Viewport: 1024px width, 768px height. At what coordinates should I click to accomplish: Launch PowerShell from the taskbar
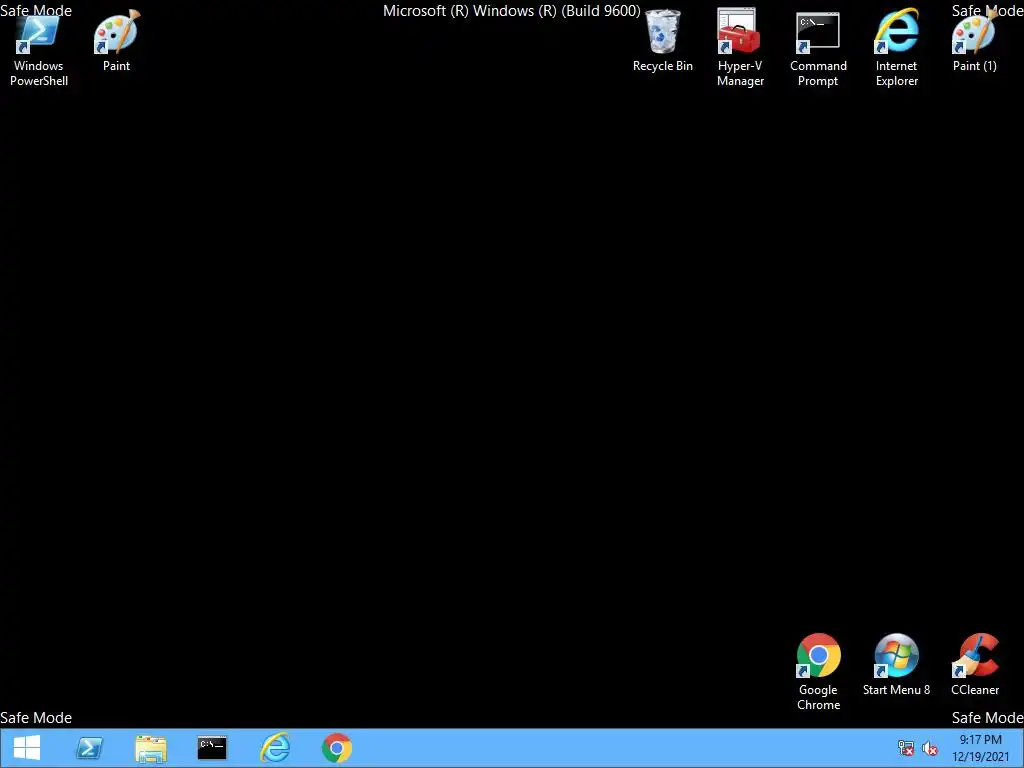pos(89,748)
